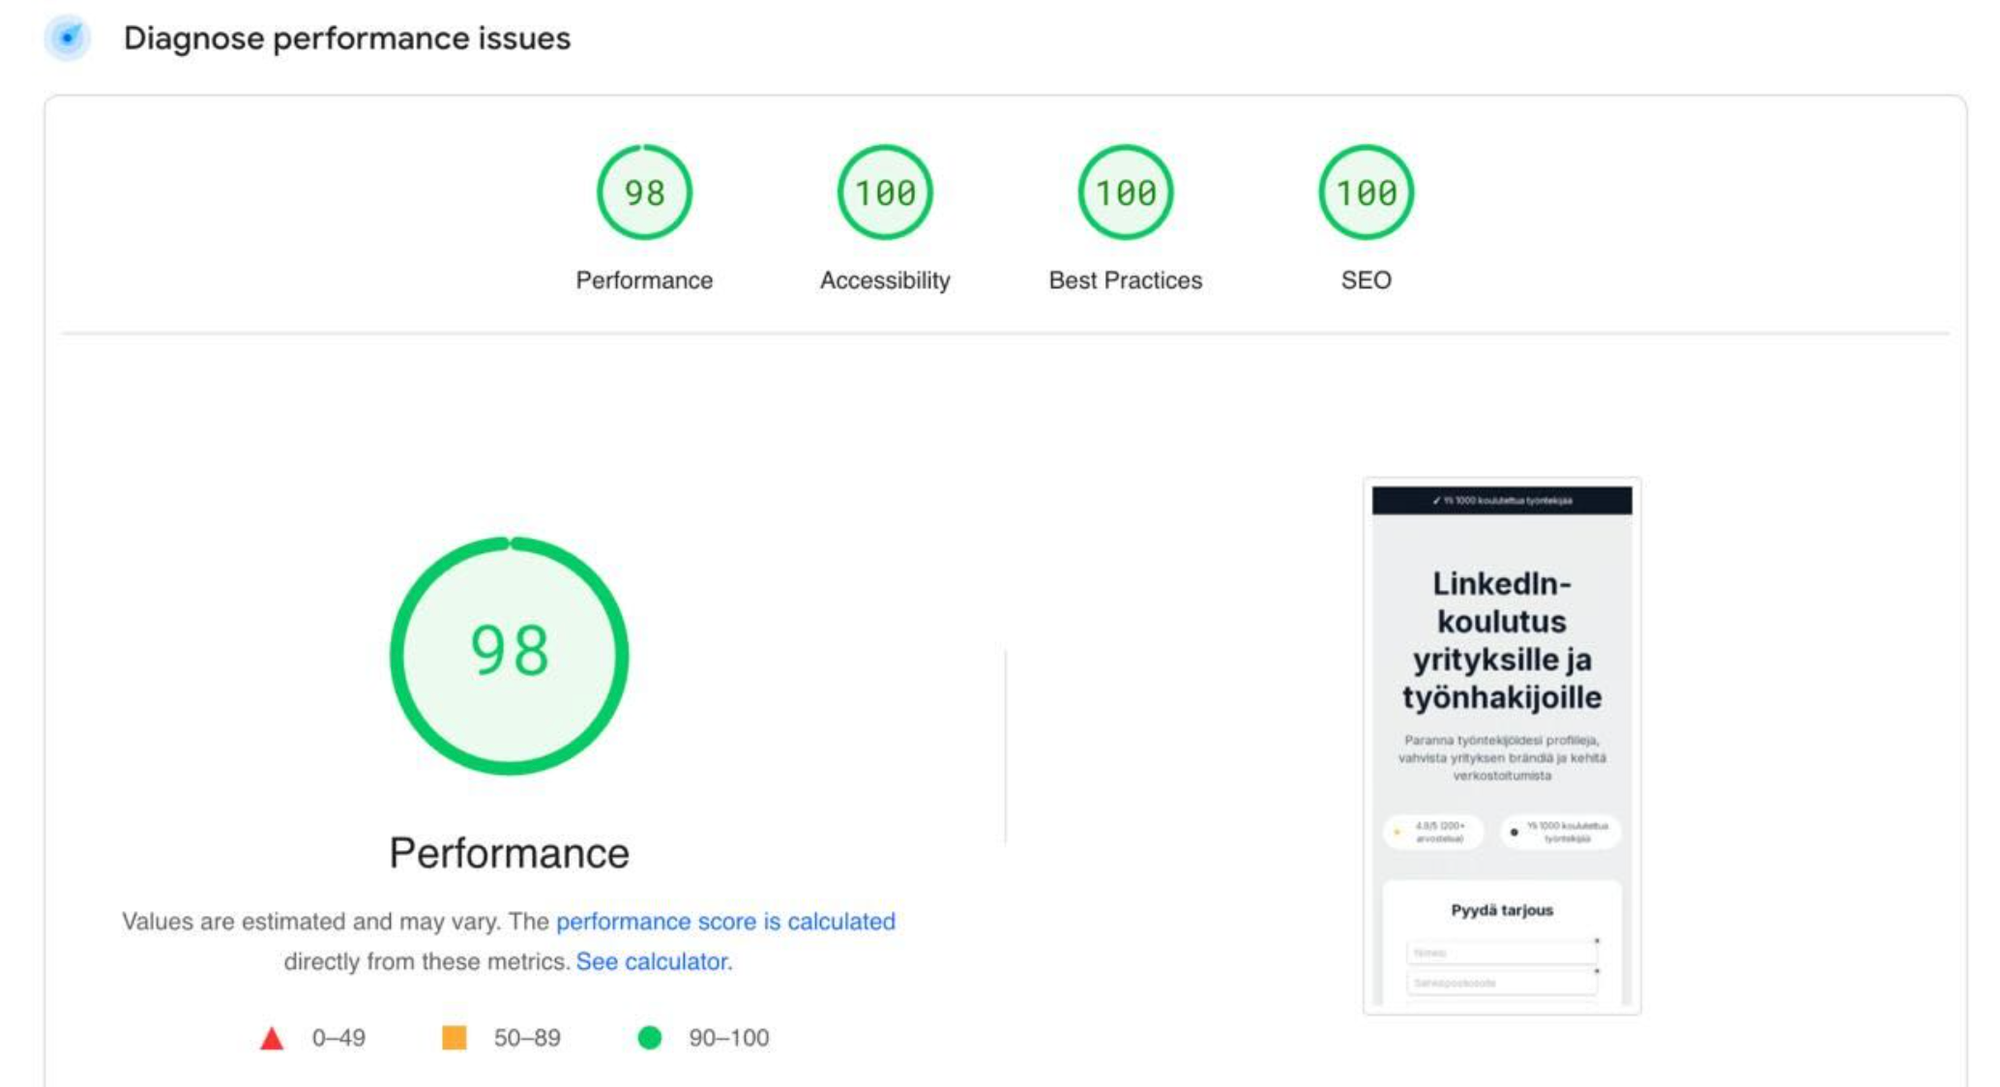Screen dimensions: 2000x1087
Task: Click the SEO label text
Action: [1366, 280]
